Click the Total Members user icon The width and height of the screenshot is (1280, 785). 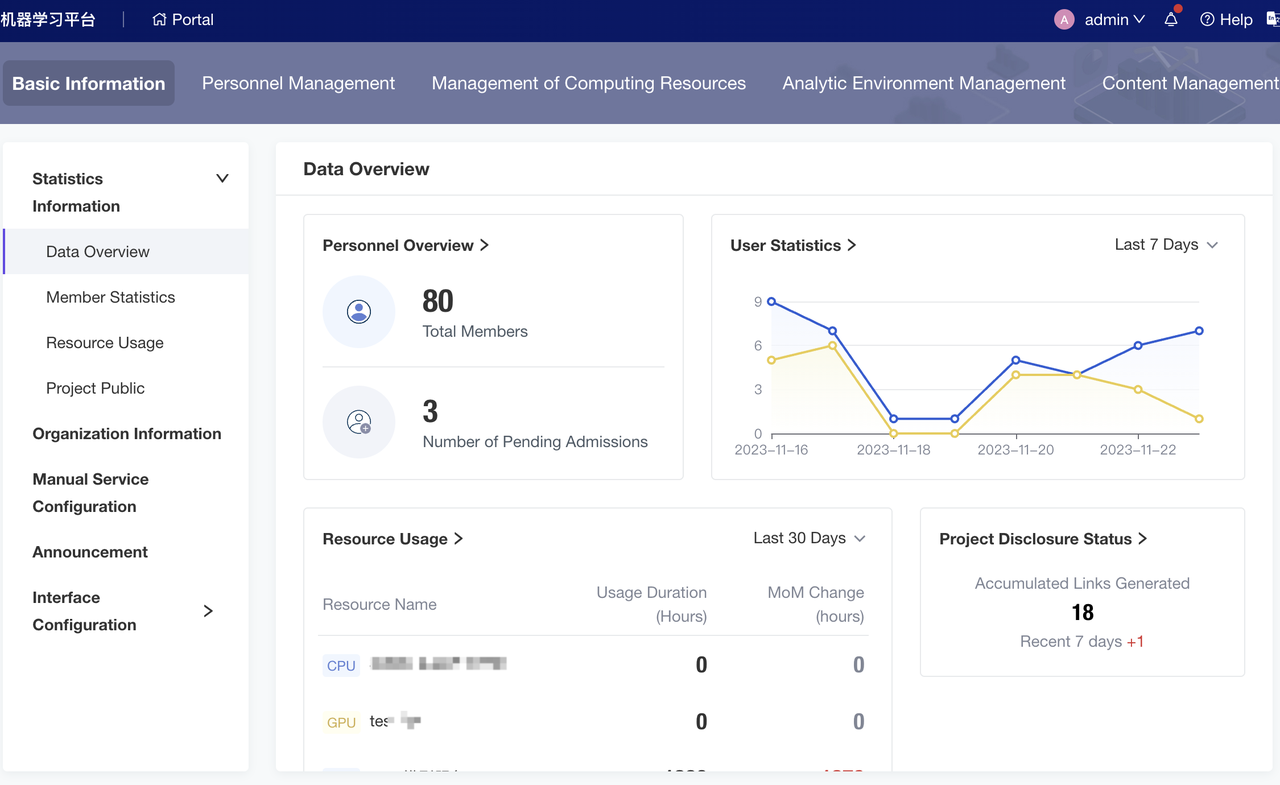coord(359,312)
